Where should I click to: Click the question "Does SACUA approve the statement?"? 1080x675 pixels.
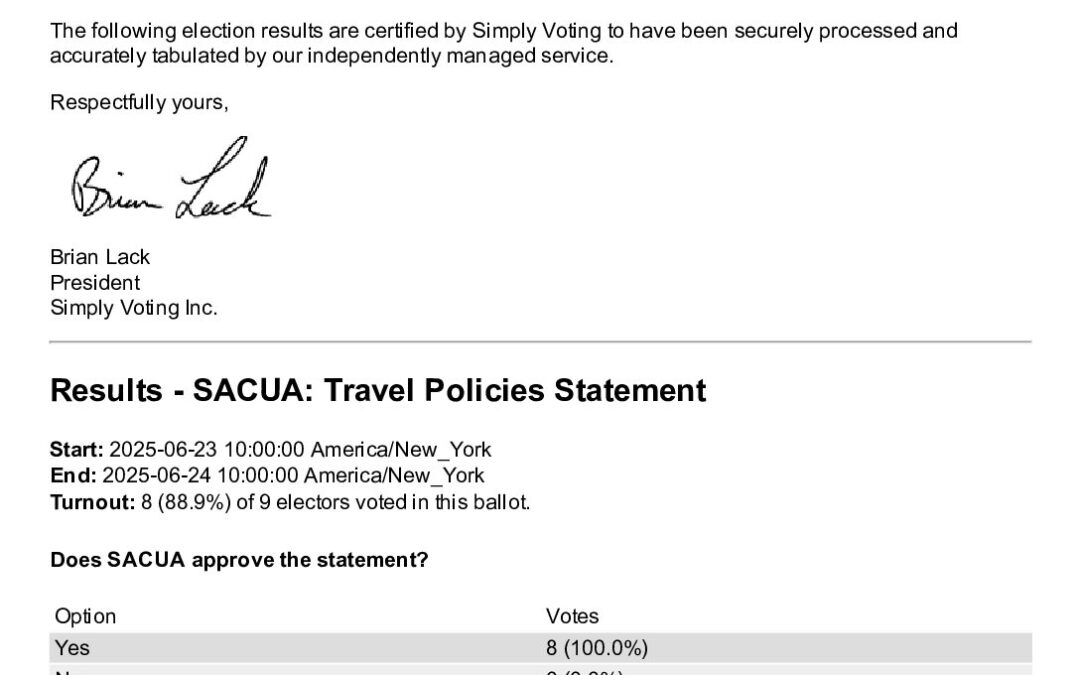[239, 560]
